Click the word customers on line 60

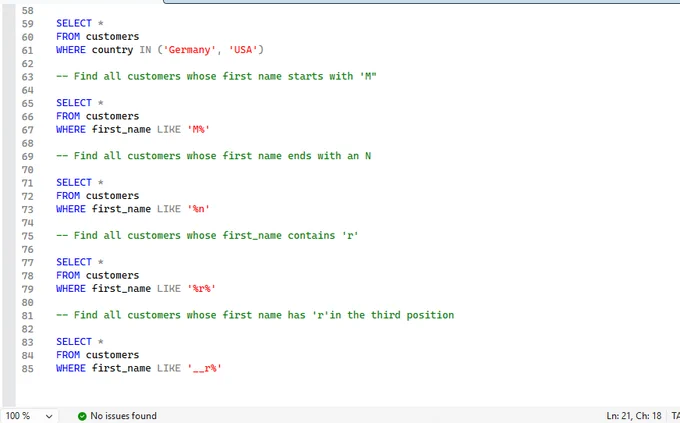tap(112, 36)
